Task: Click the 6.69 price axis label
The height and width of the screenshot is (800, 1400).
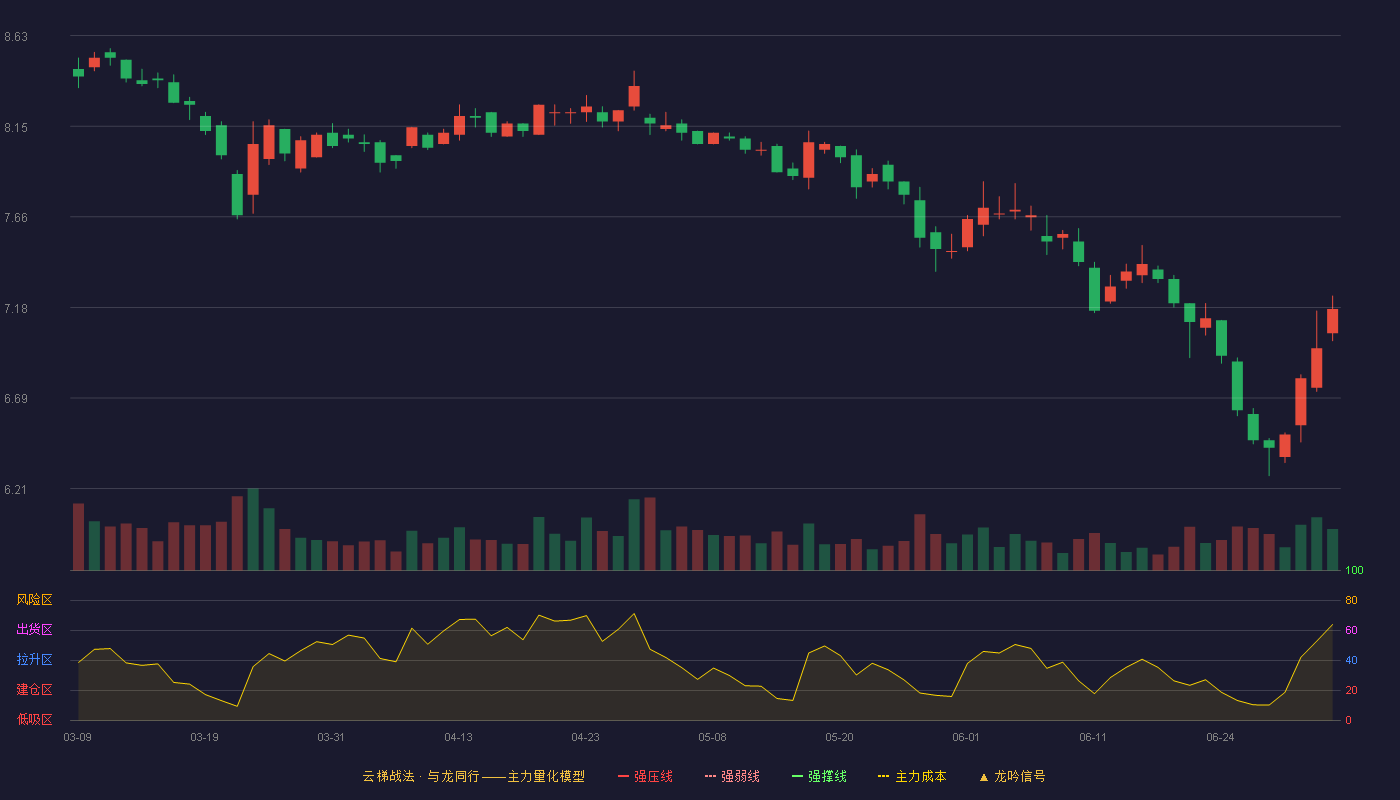Action: point(16,399)
